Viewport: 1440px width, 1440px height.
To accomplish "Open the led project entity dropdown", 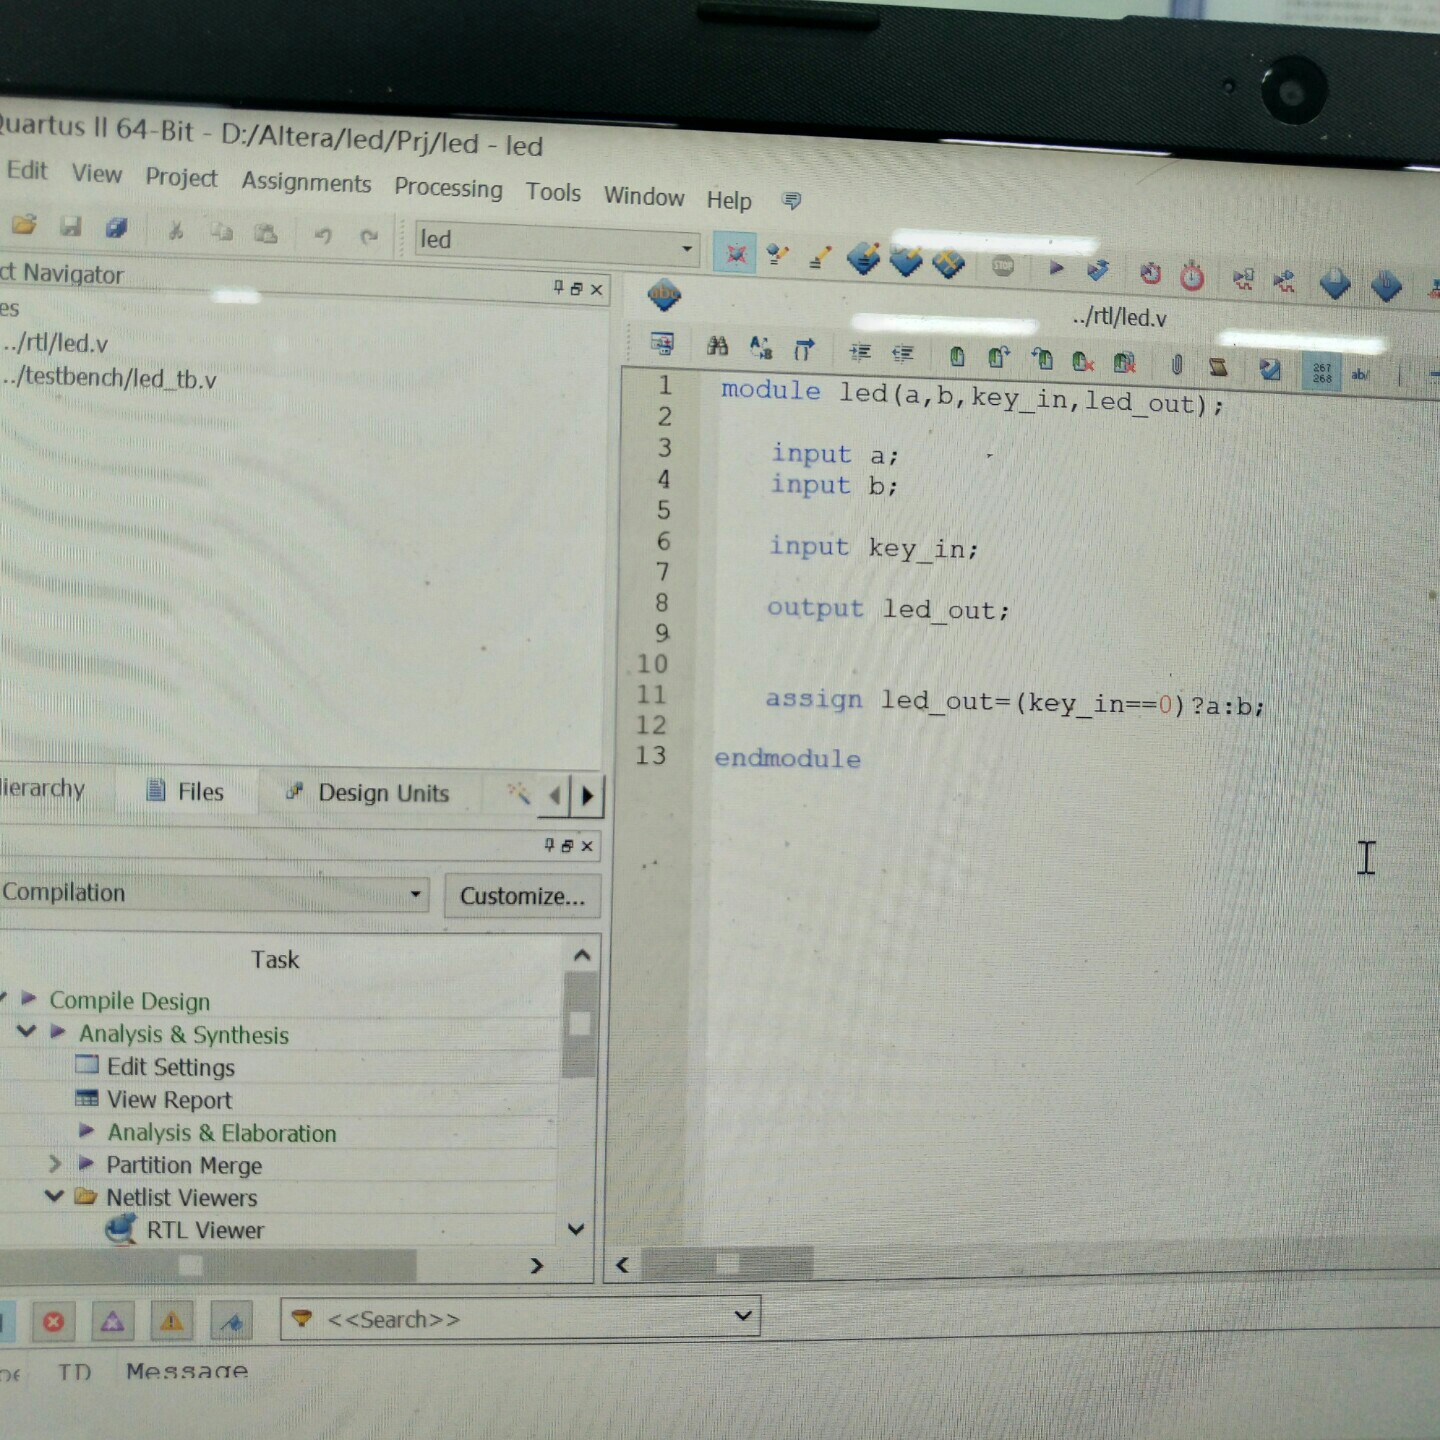I will point(686,247).
